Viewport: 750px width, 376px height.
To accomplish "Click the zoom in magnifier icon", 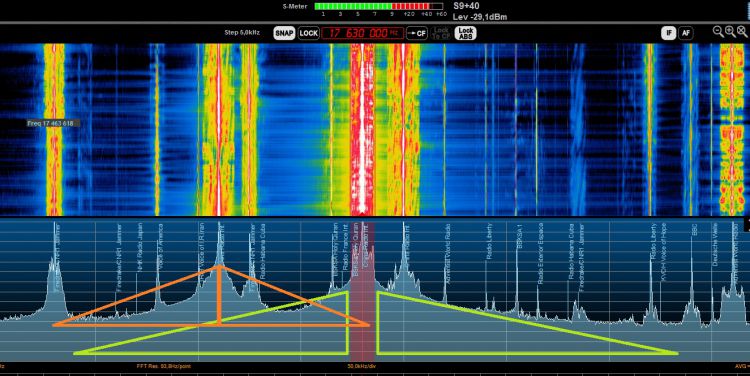I will point(730,32).
